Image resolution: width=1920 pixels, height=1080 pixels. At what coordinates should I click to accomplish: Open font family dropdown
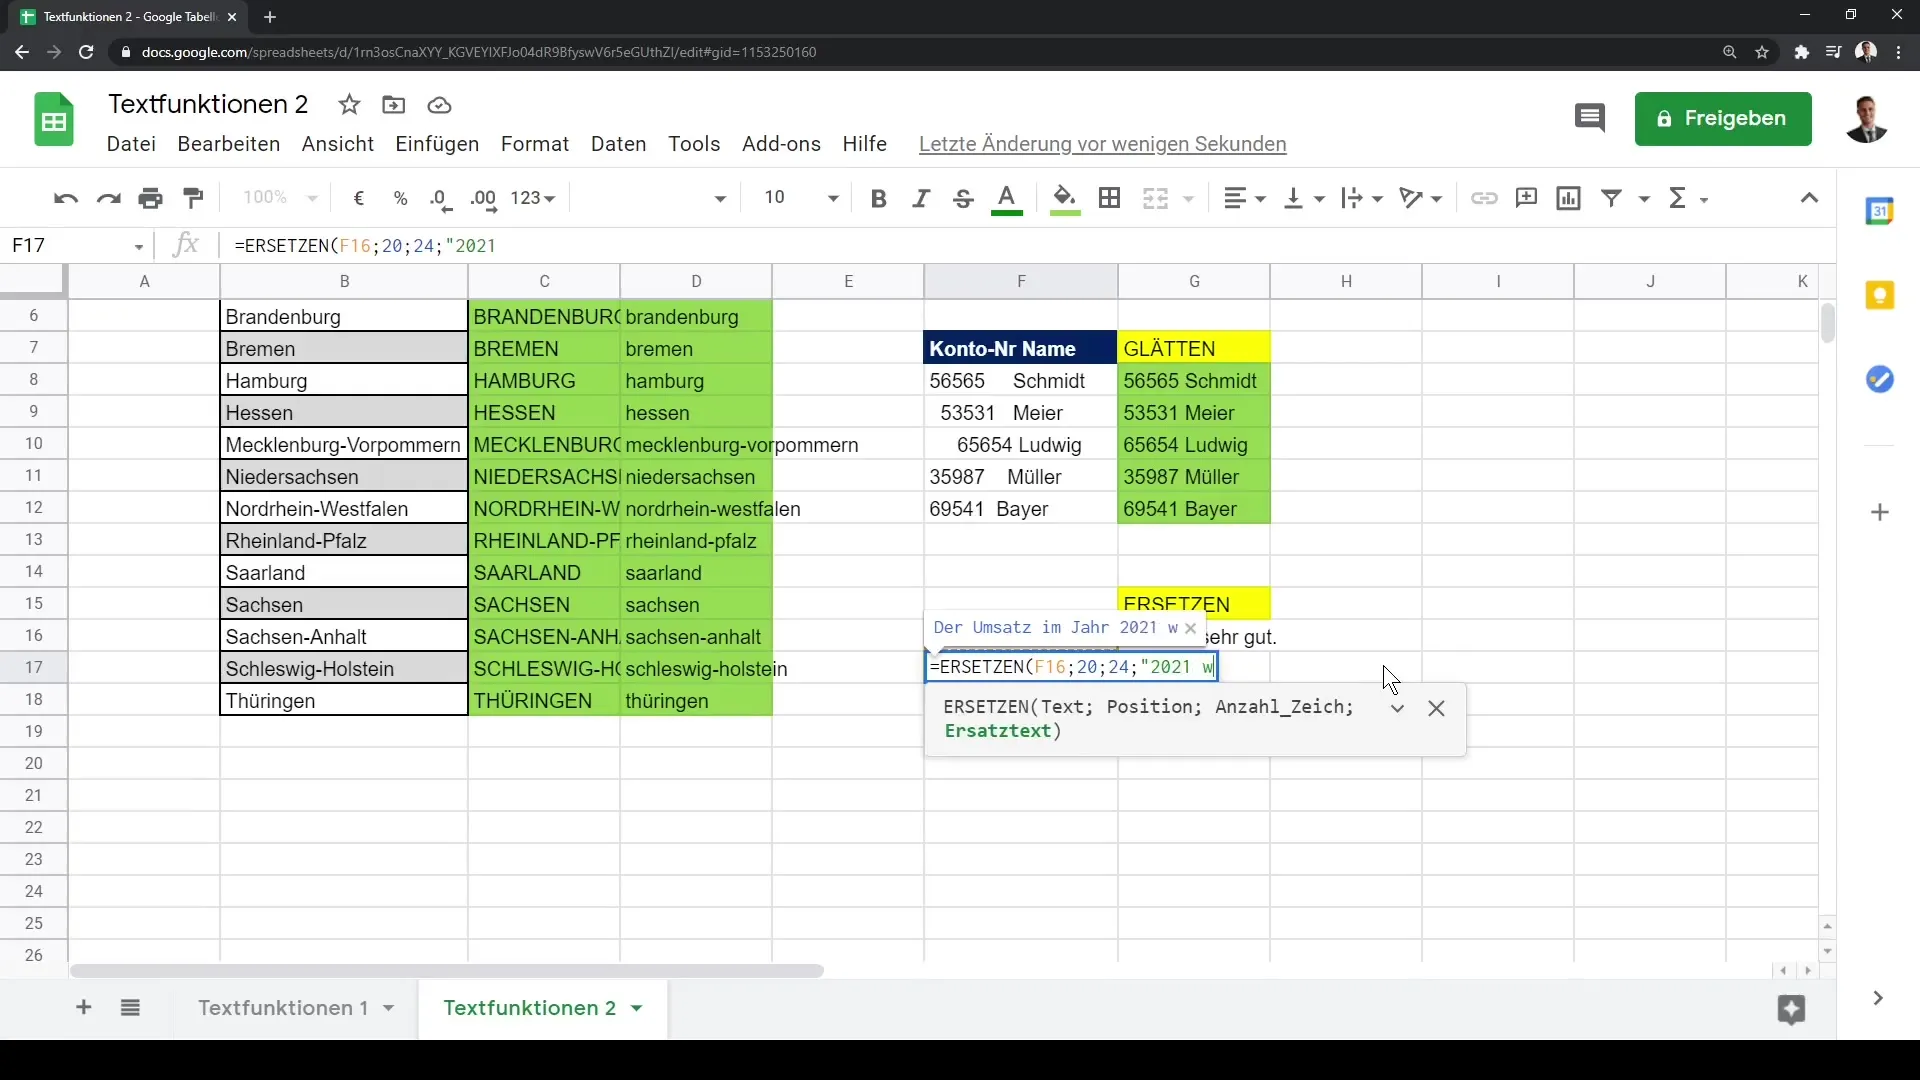655,198
